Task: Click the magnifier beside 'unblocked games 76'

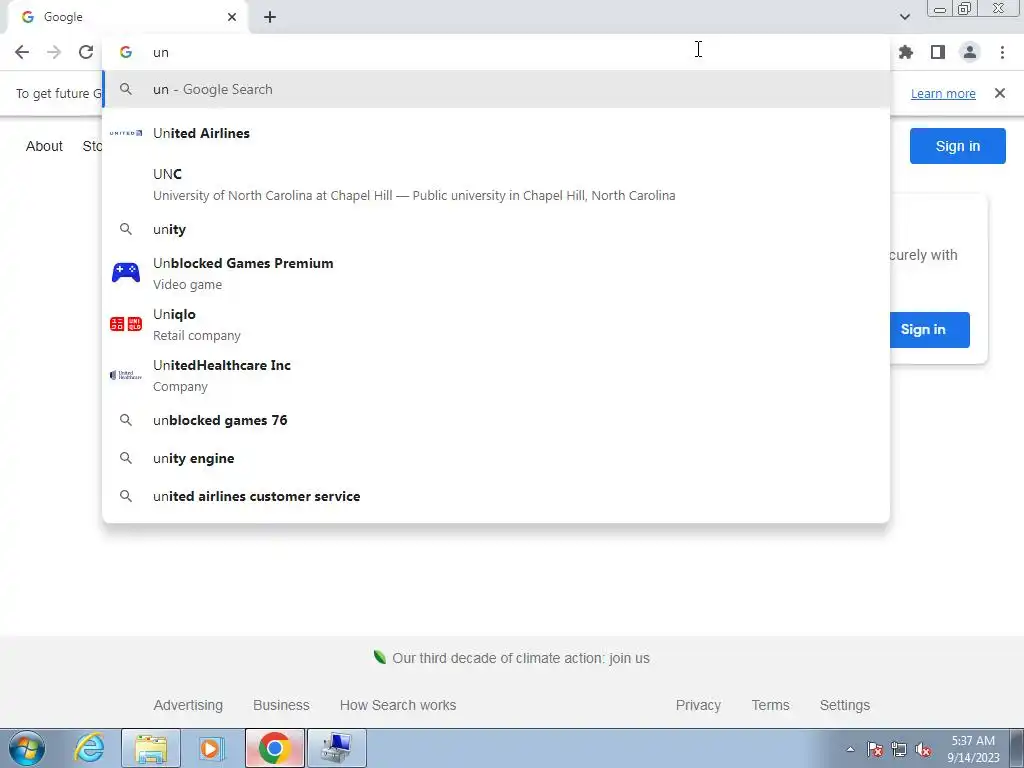Action: (125, 420)
